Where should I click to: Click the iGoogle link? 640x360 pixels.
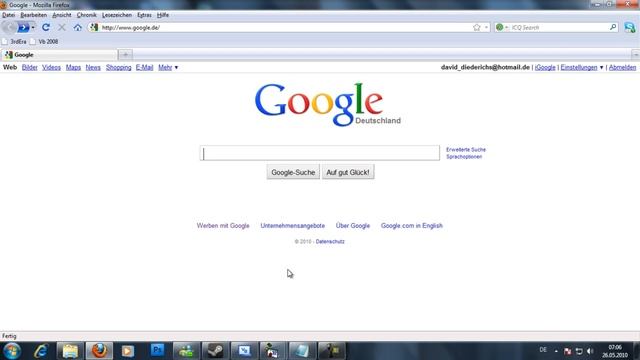(545, 67)
